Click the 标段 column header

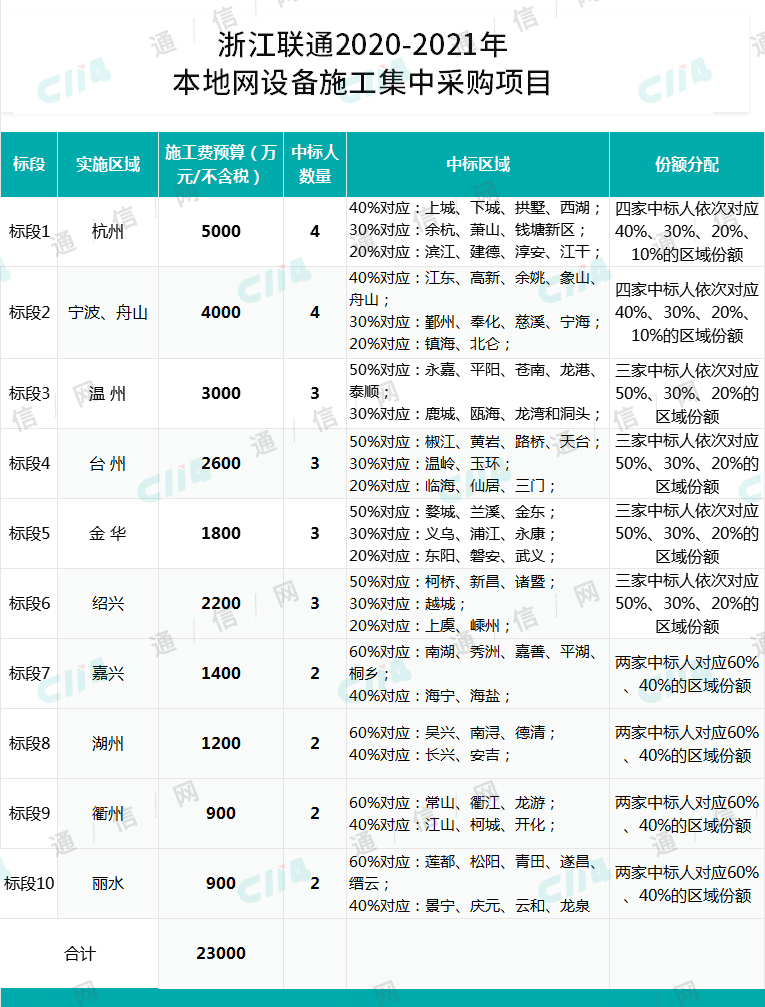(x=29, y=164)
